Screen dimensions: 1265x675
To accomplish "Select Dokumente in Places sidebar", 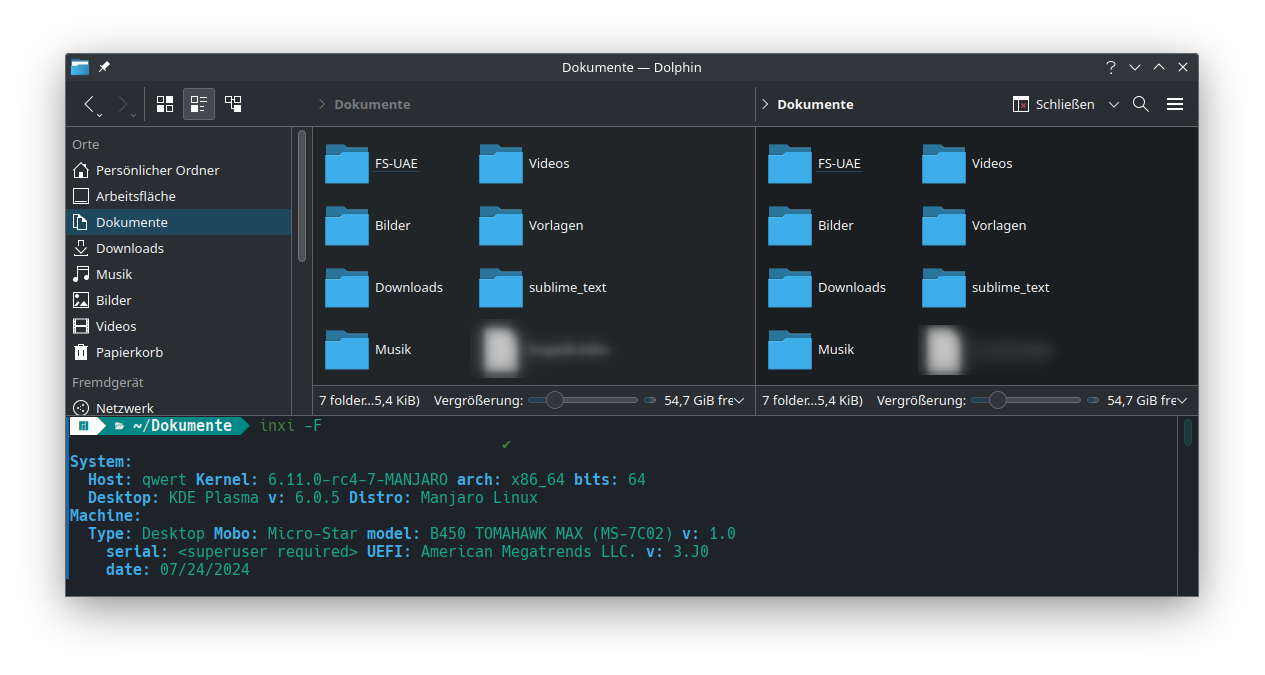I will [x=179, y=222].
